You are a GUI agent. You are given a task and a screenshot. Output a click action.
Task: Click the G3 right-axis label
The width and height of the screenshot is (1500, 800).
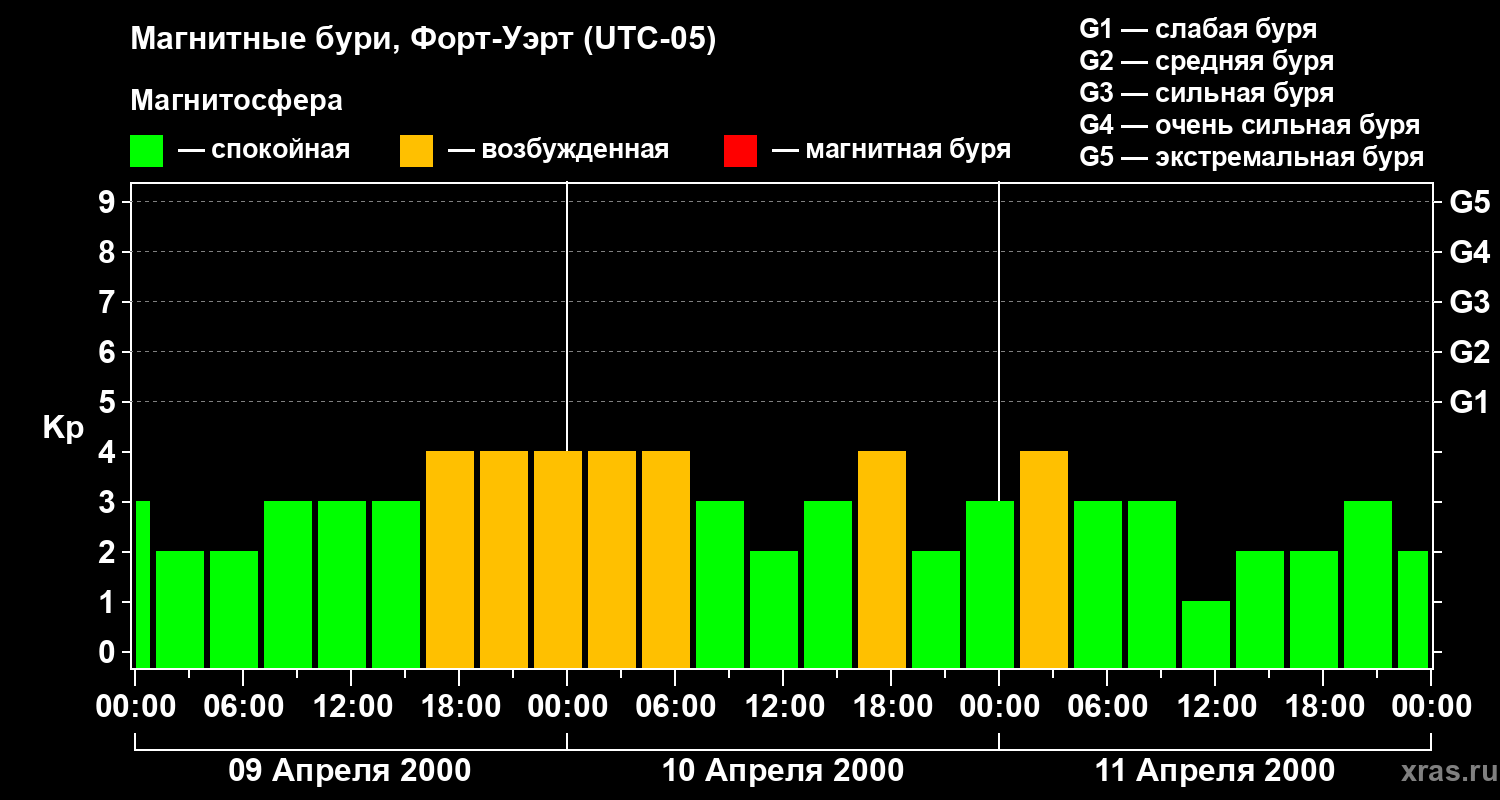[1469, 302]
